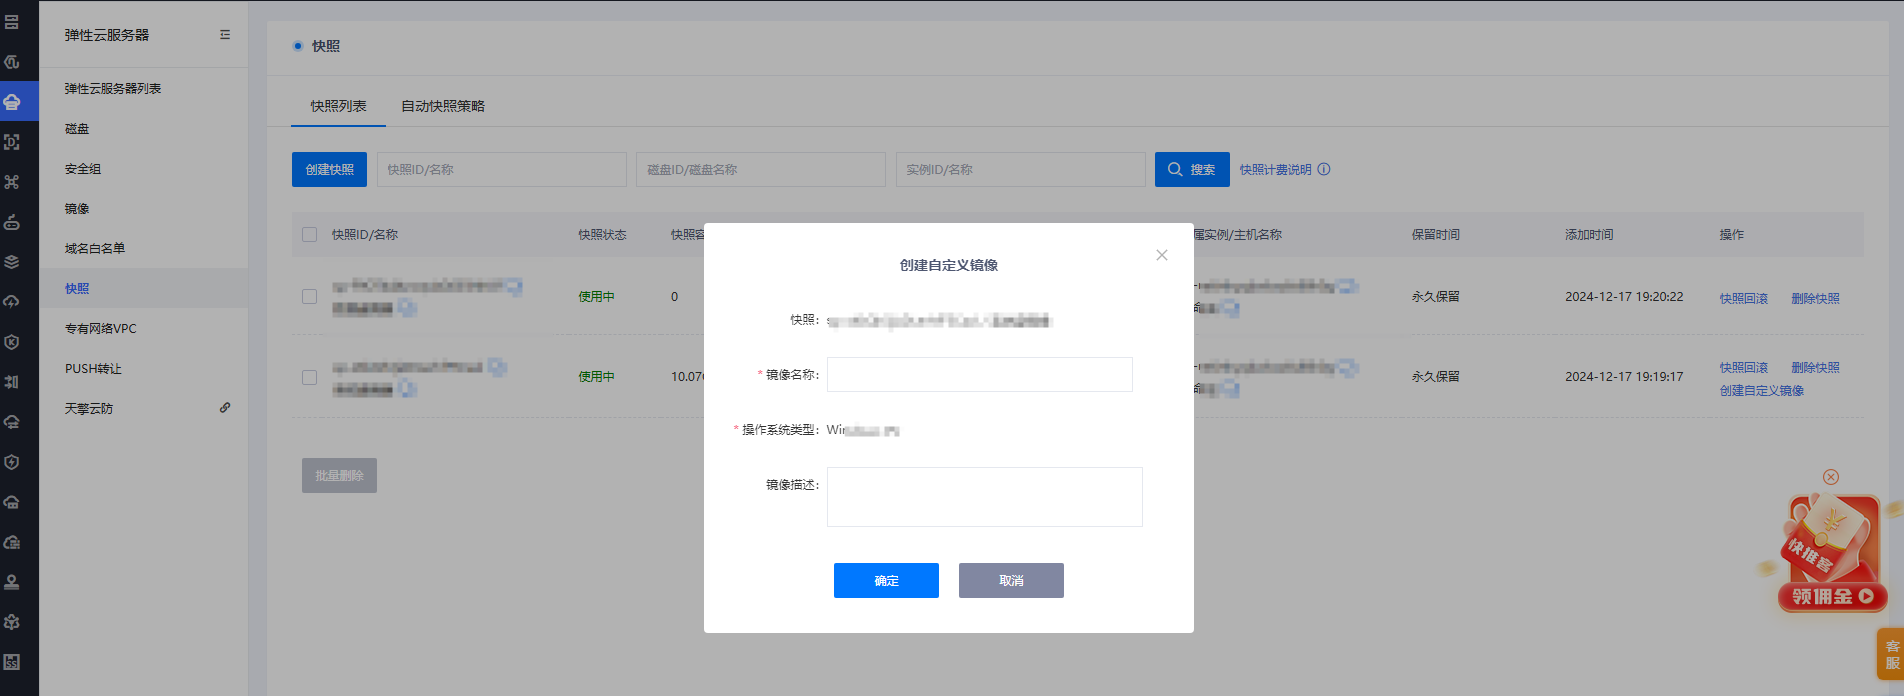Viewport: 1904px width, 696px height.
Task: Click the 镜像描述 text area
Action: click(984, 497)
